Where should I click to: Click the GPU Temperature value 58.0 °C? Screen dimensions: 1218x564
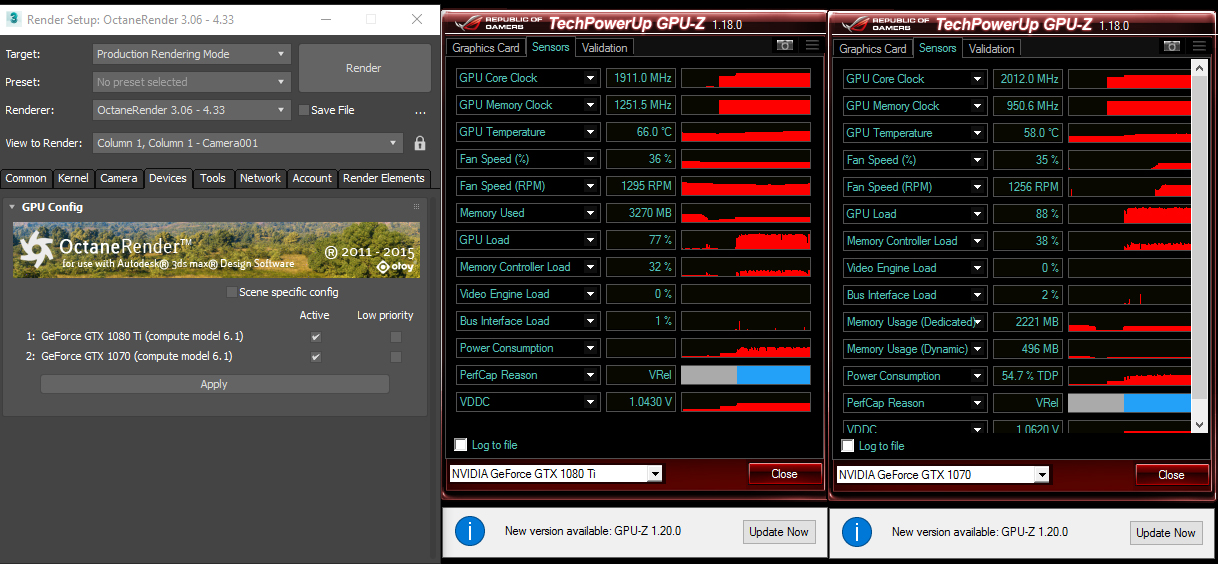(1028, 133)
